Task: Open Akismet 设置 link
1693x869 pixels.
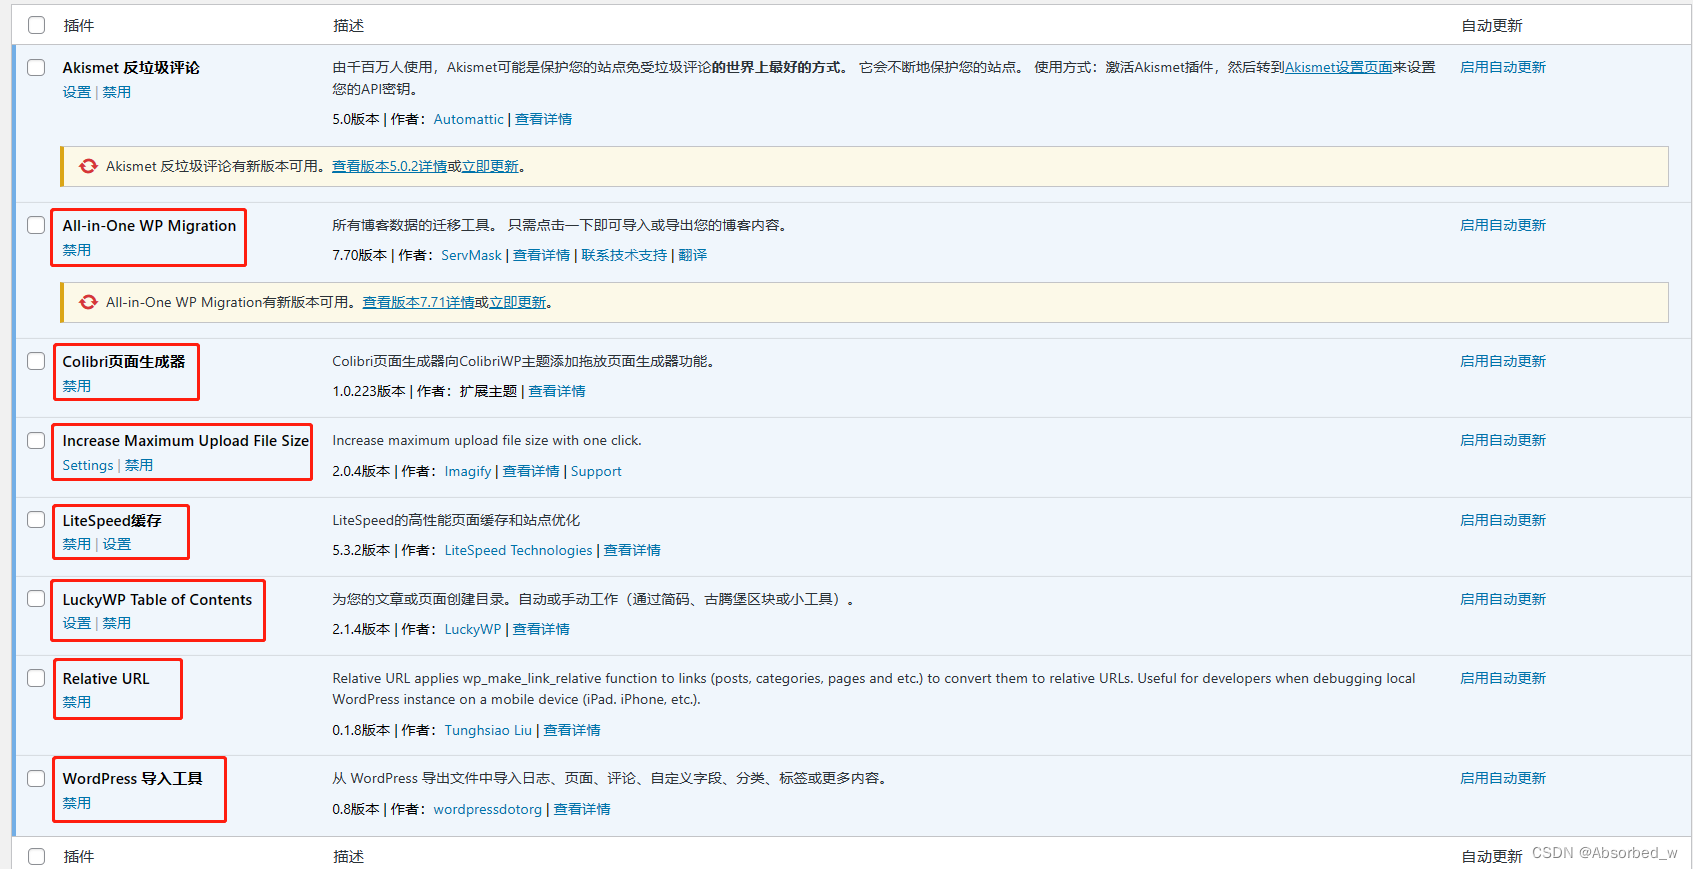Action: (x=77, y=92)
